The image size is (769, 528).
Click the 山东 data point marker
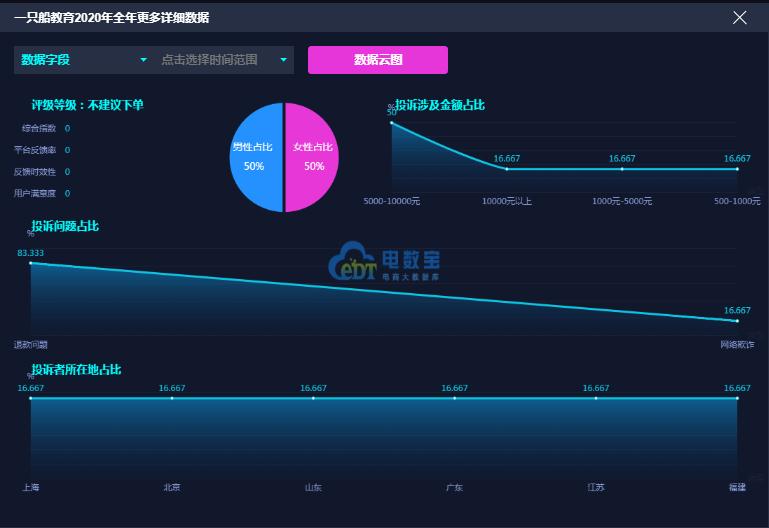point(313,398)
